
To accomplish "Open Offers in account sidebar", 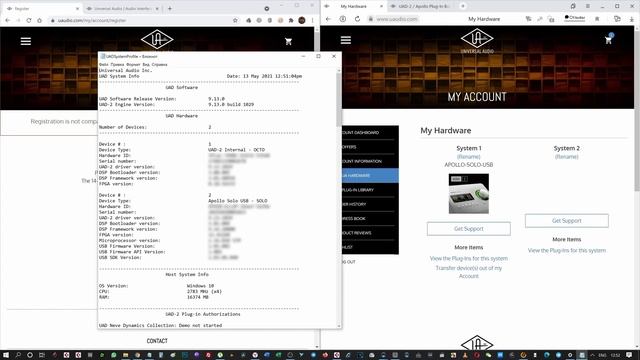I will [369, 147].
